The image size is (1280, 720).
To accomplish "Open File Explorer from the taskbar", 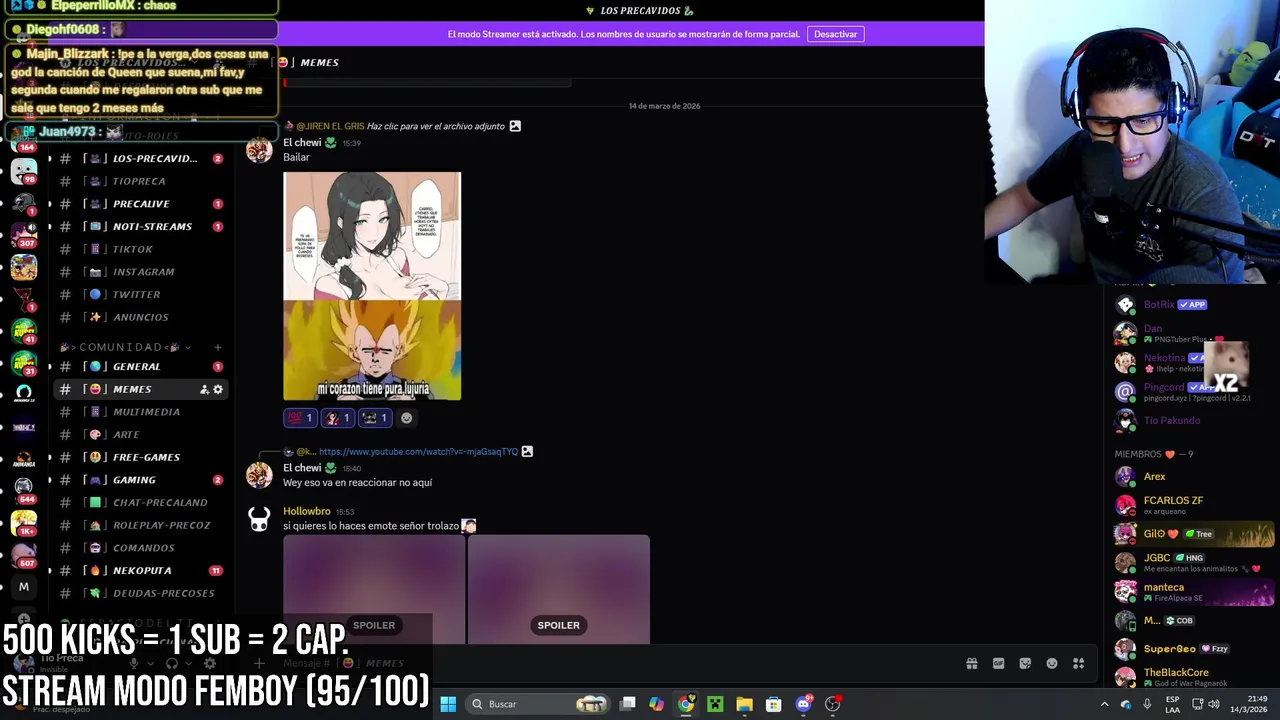I will click(x=744, y=704).
